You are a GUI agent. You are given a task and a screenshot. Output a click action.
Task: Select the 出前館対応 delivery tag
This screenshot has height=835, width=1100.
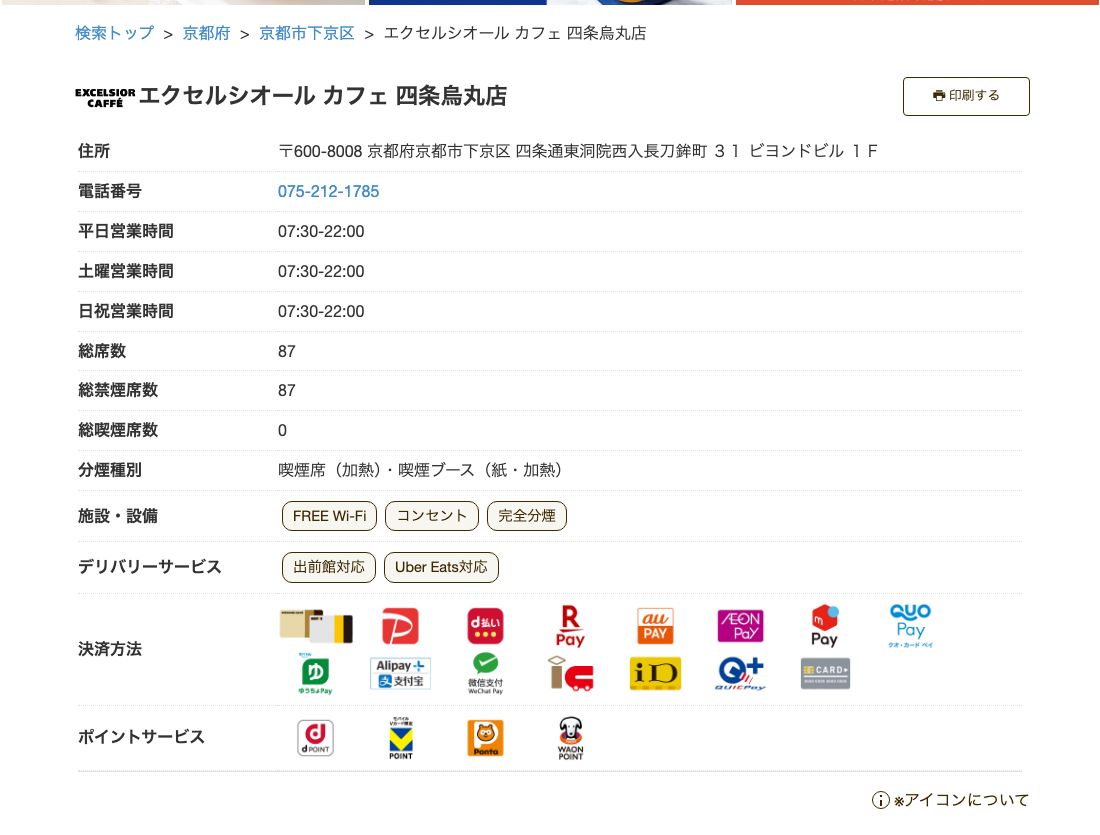click(x=328, y=567)
